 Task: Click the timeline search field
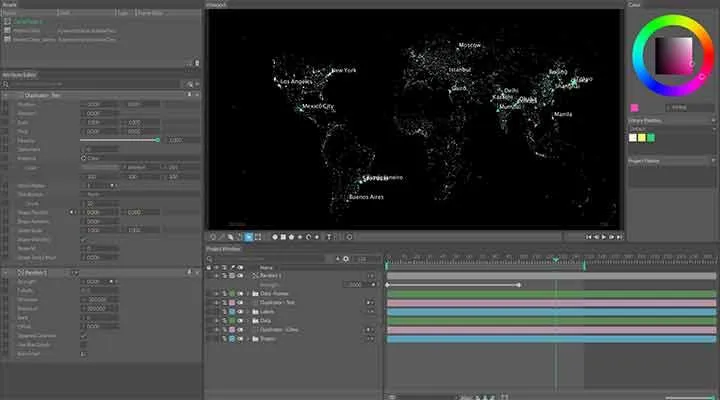click(269, 259)
